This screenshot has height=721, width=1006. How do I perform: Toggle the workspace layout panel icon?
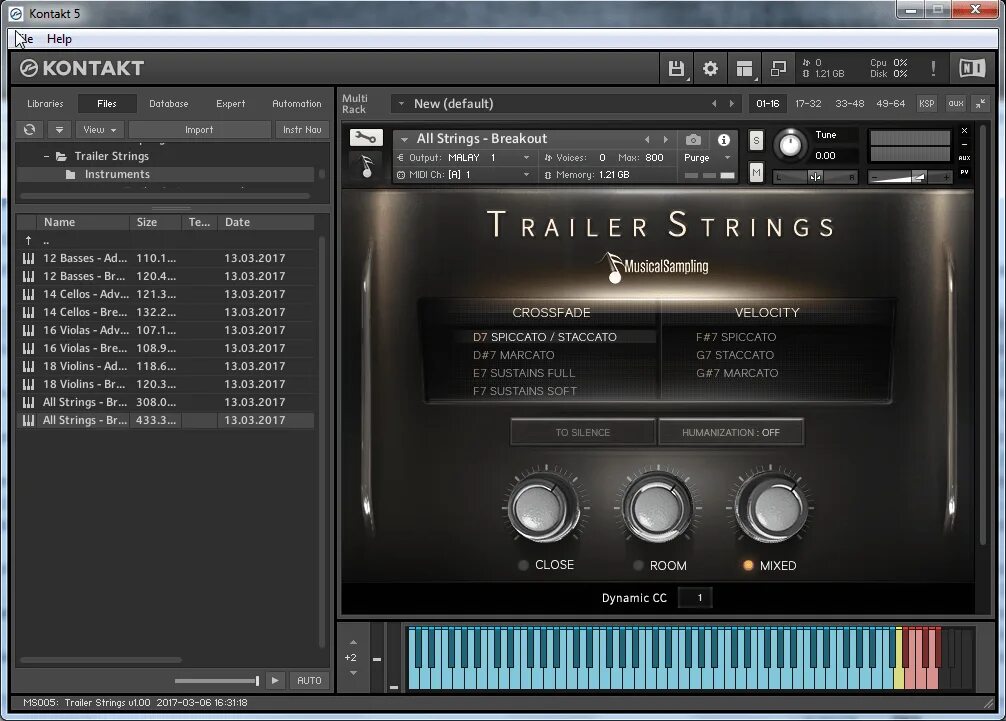[x=744, y=69]
